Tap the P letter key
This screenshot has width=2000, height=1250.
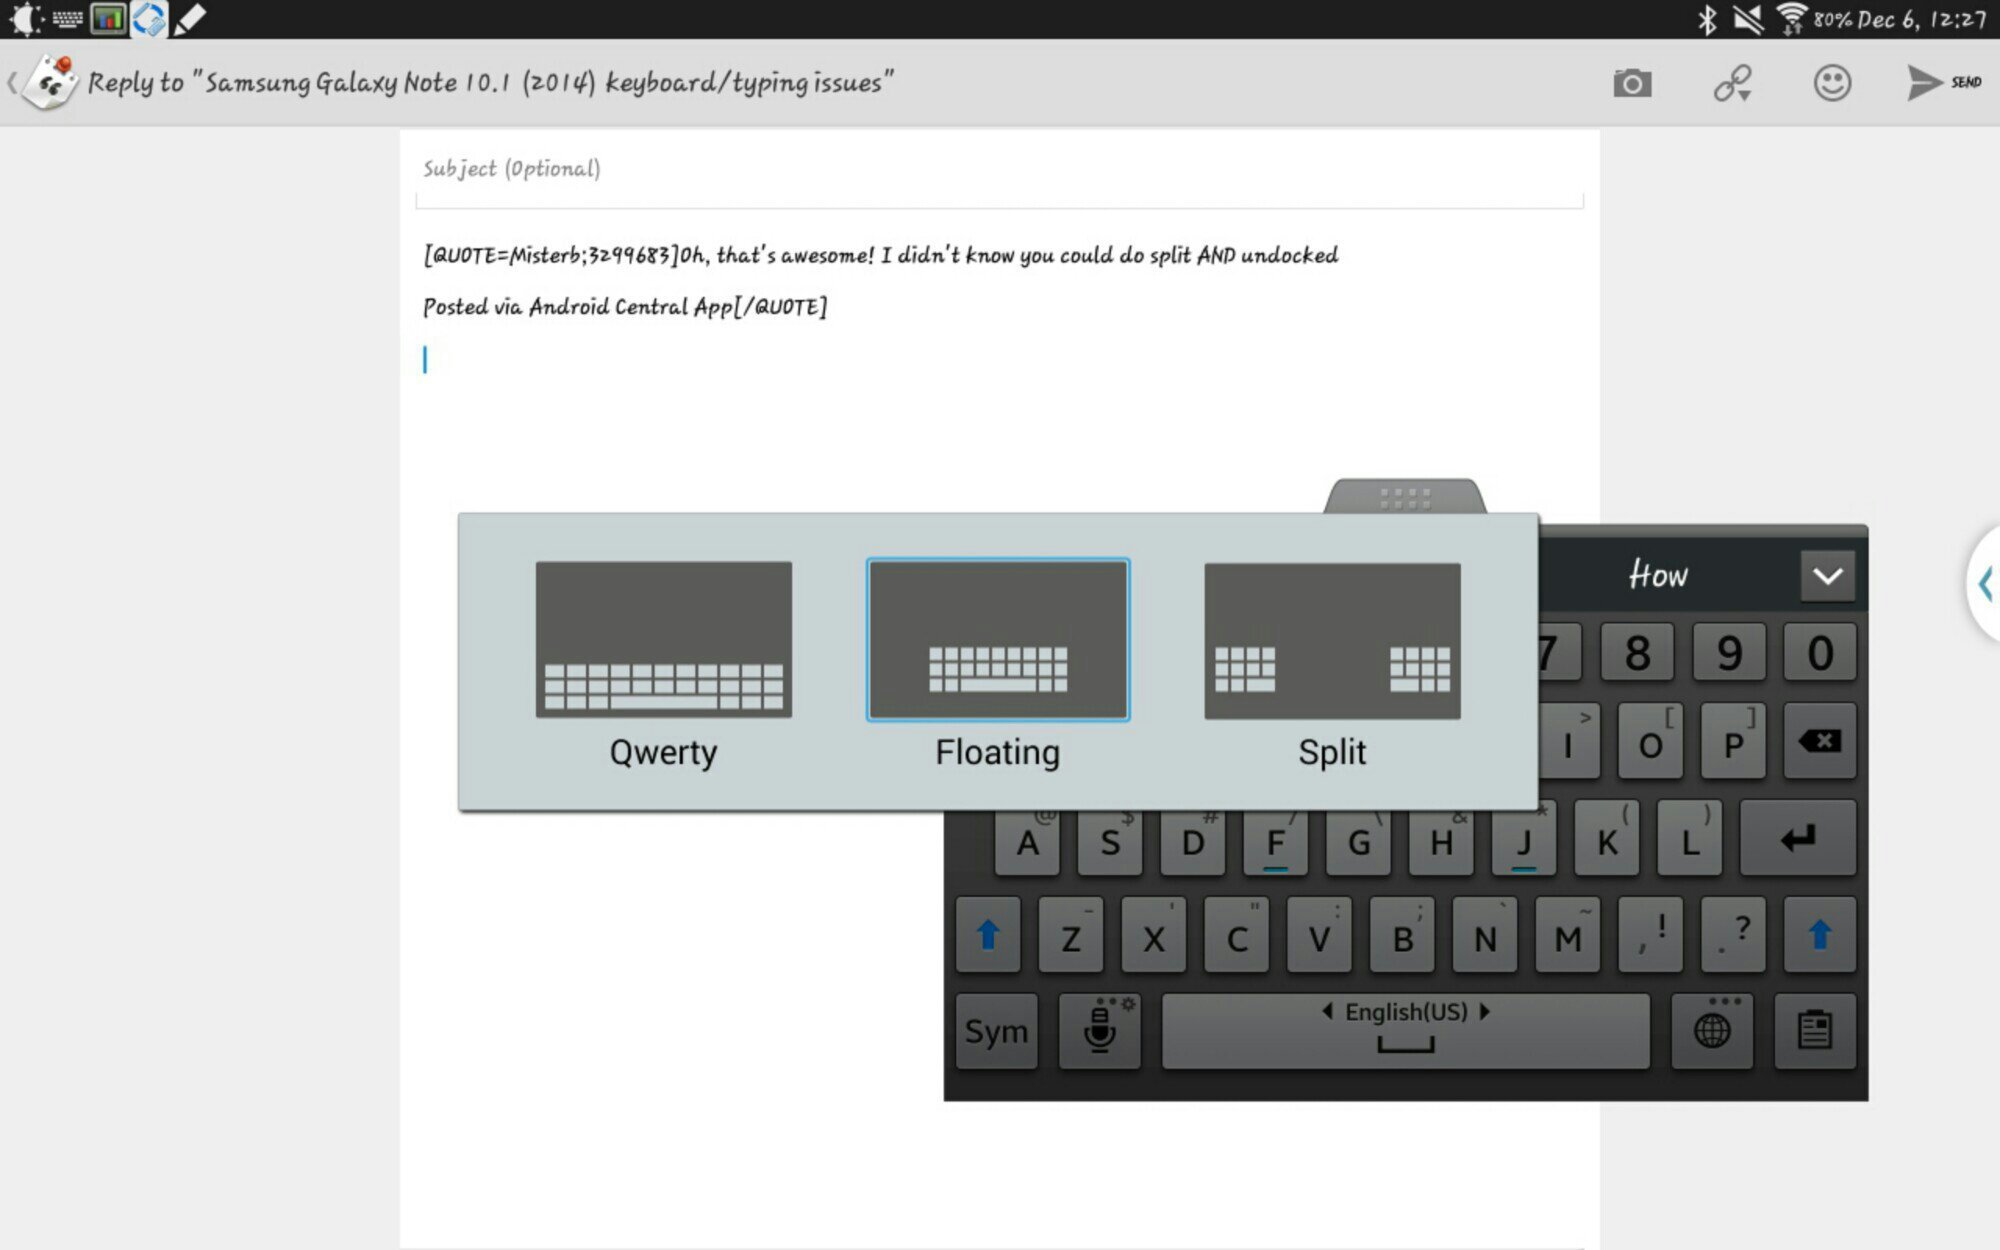click(x=1734, y=741)
